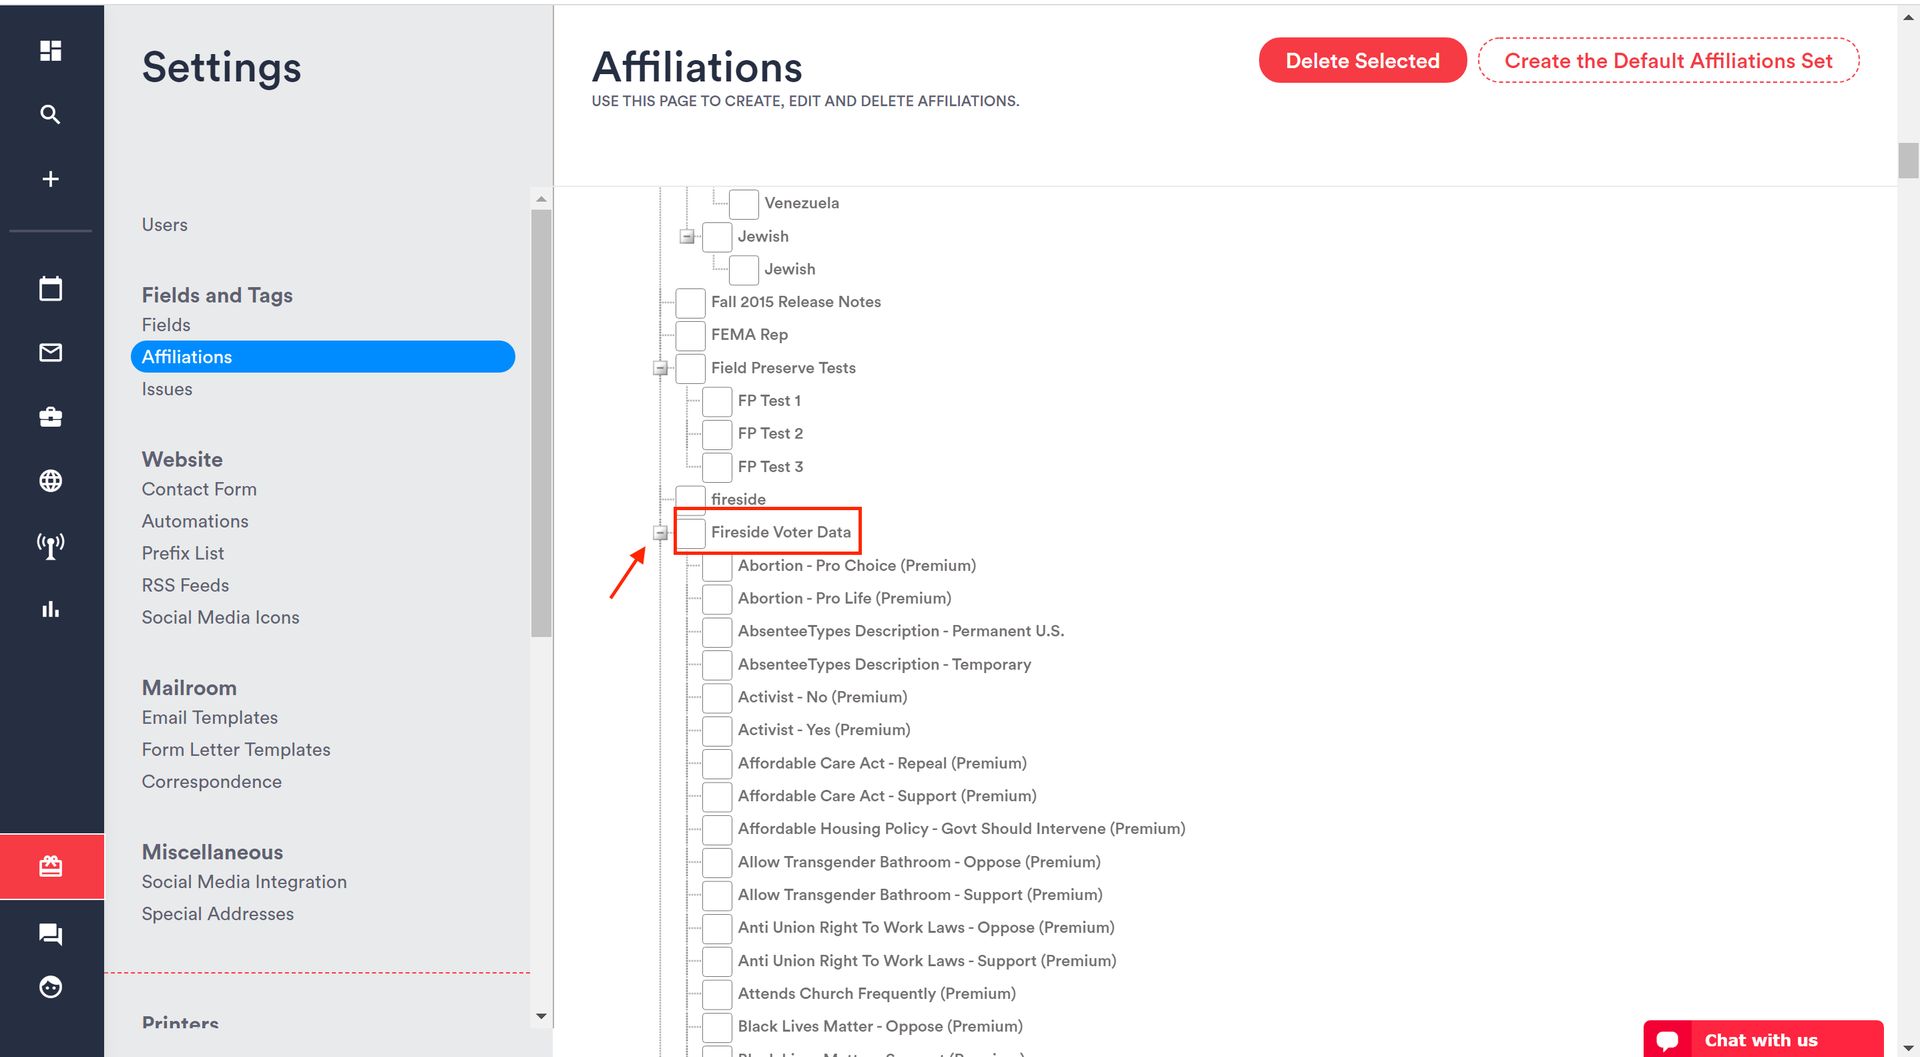1920x1057 pixels.
Task: Check the FEMA Rep checkbox
Action: 690,335
